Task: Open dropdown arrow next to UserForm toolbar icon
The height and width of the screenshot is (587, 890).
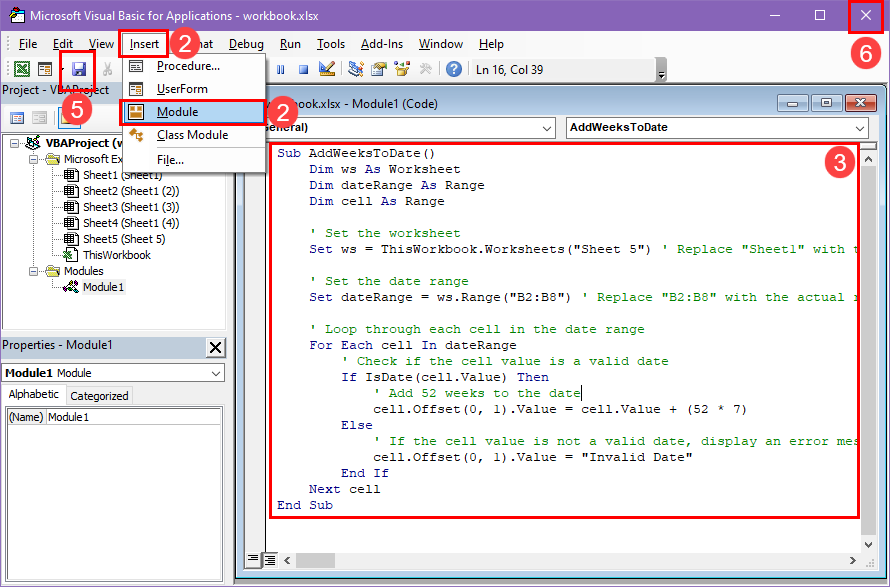Action: pyautogui.click(x=61, y=70)
